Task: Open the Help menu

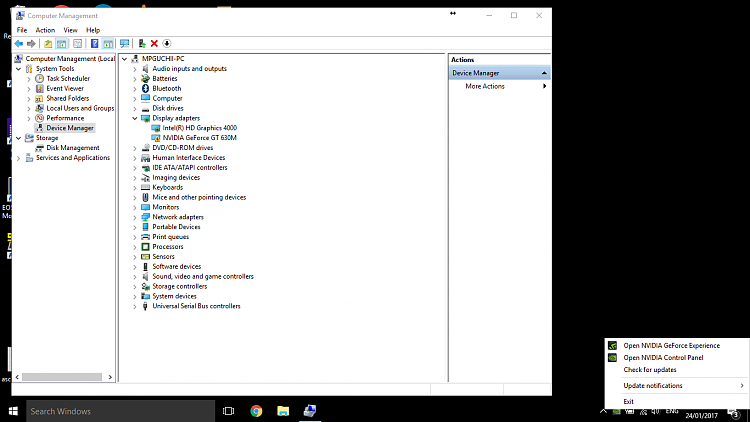Action: (93, 30)
